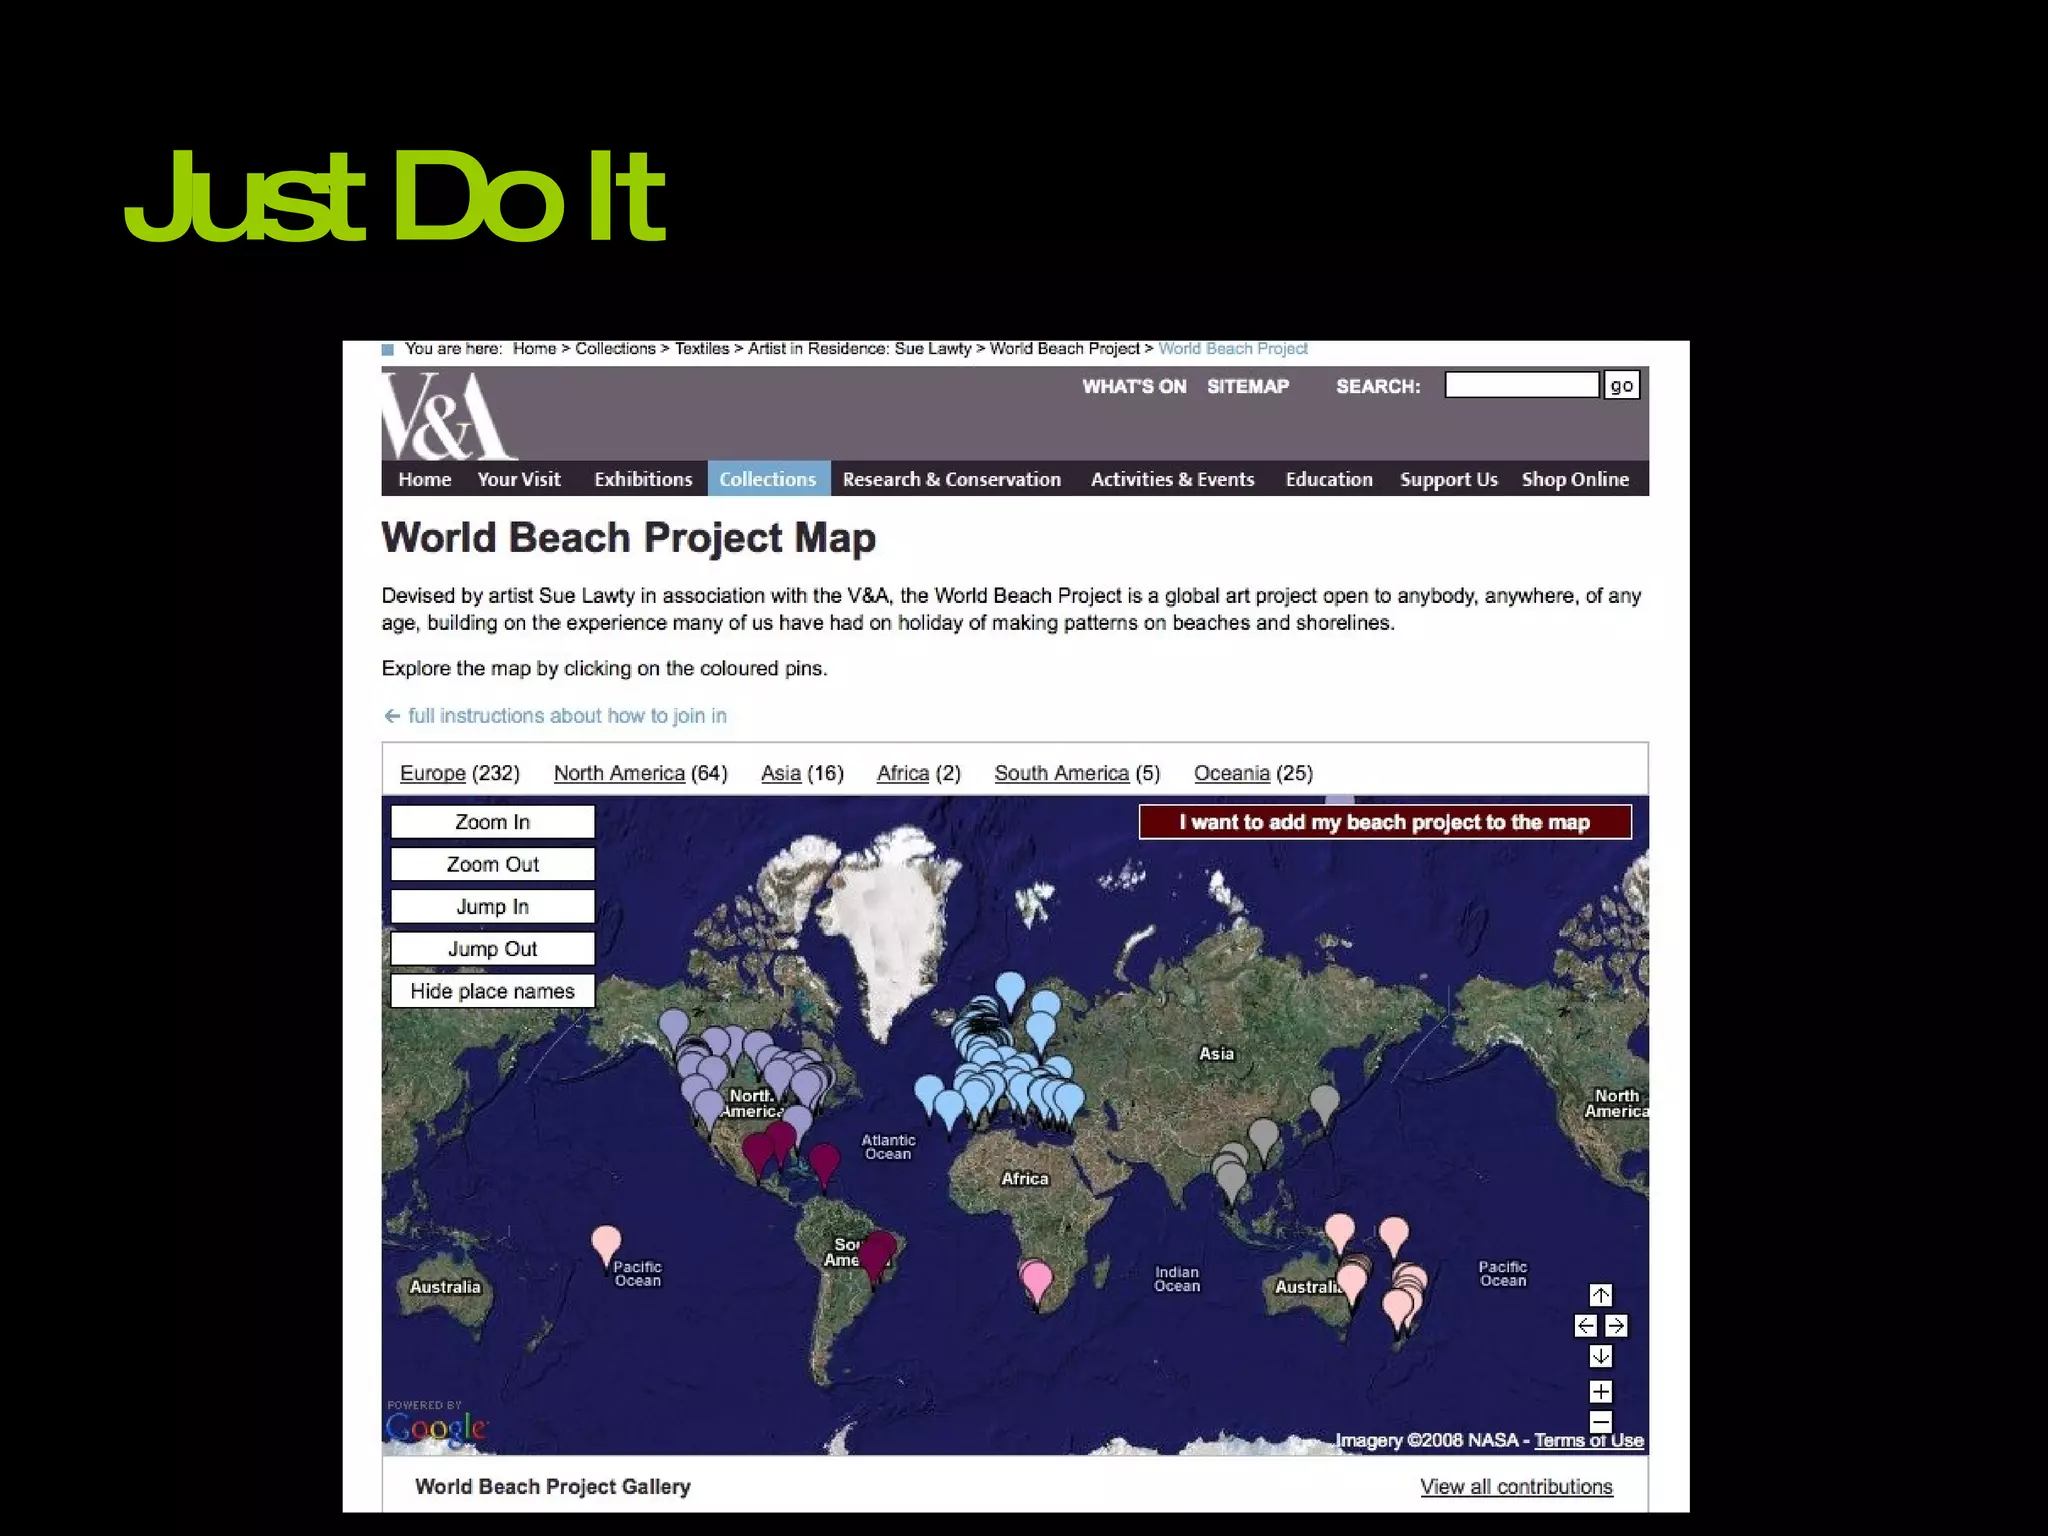The width and height of the screenshot is (2048, 1536).
Task: Click the map pan up arrow
Action: 1600,1295
